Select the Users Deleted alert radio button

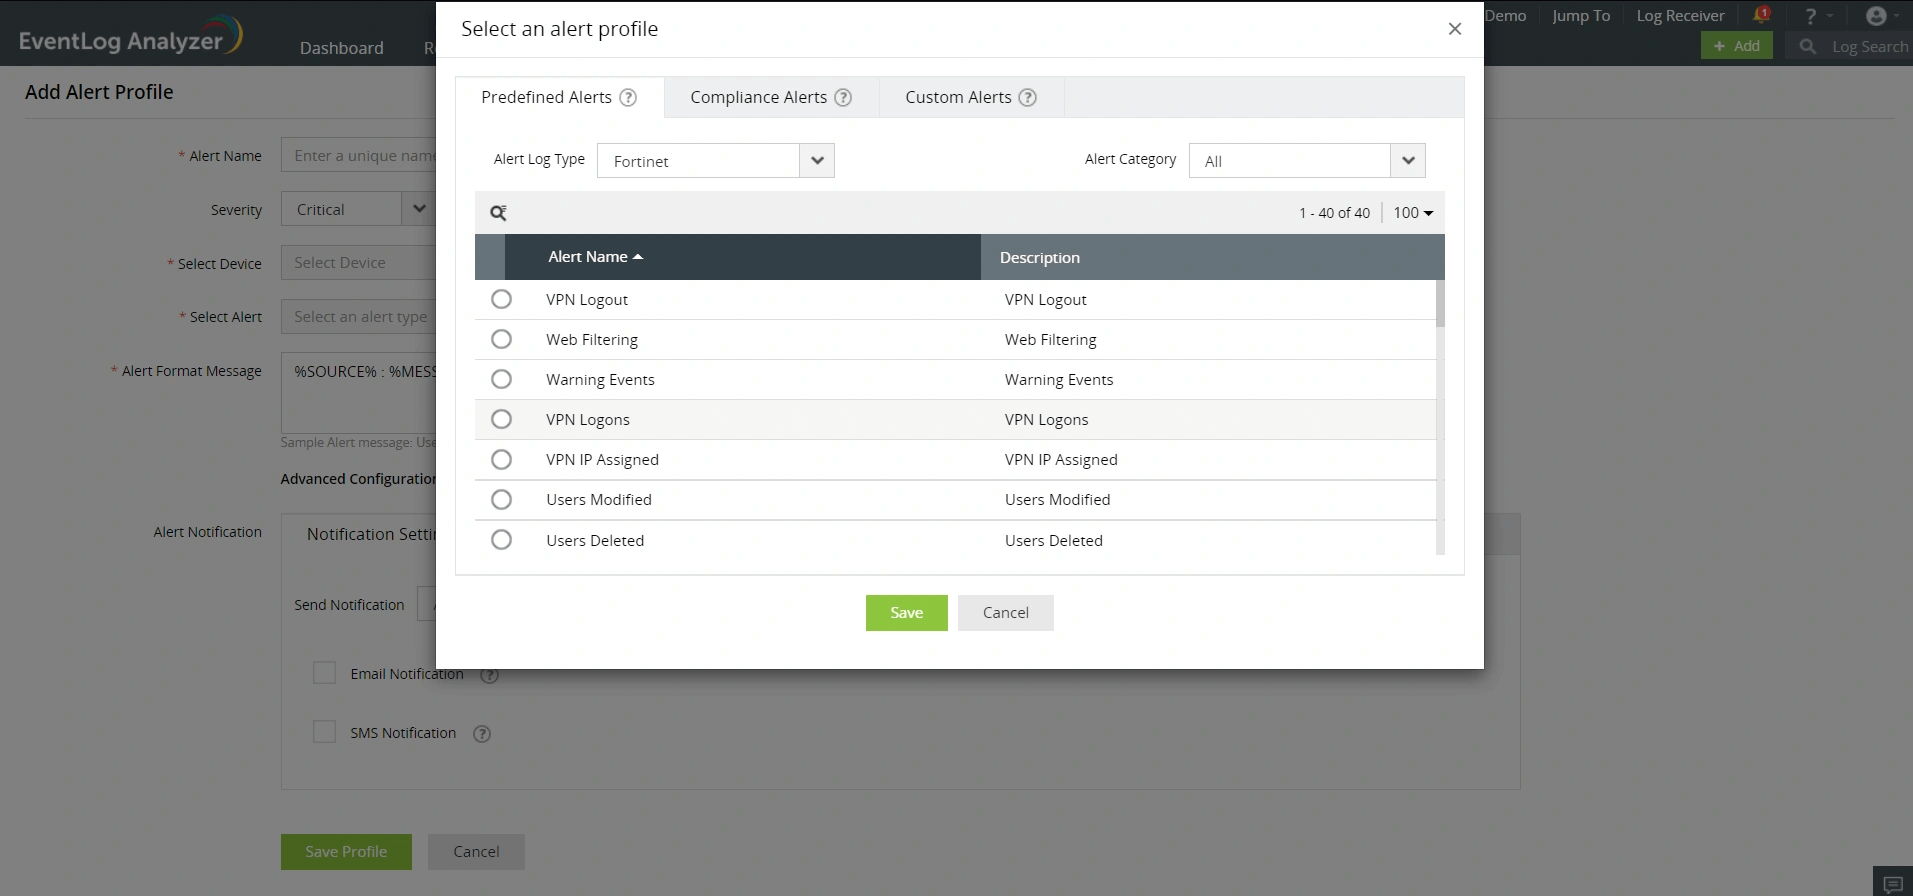pyautogui.click(x=501, y=540)
